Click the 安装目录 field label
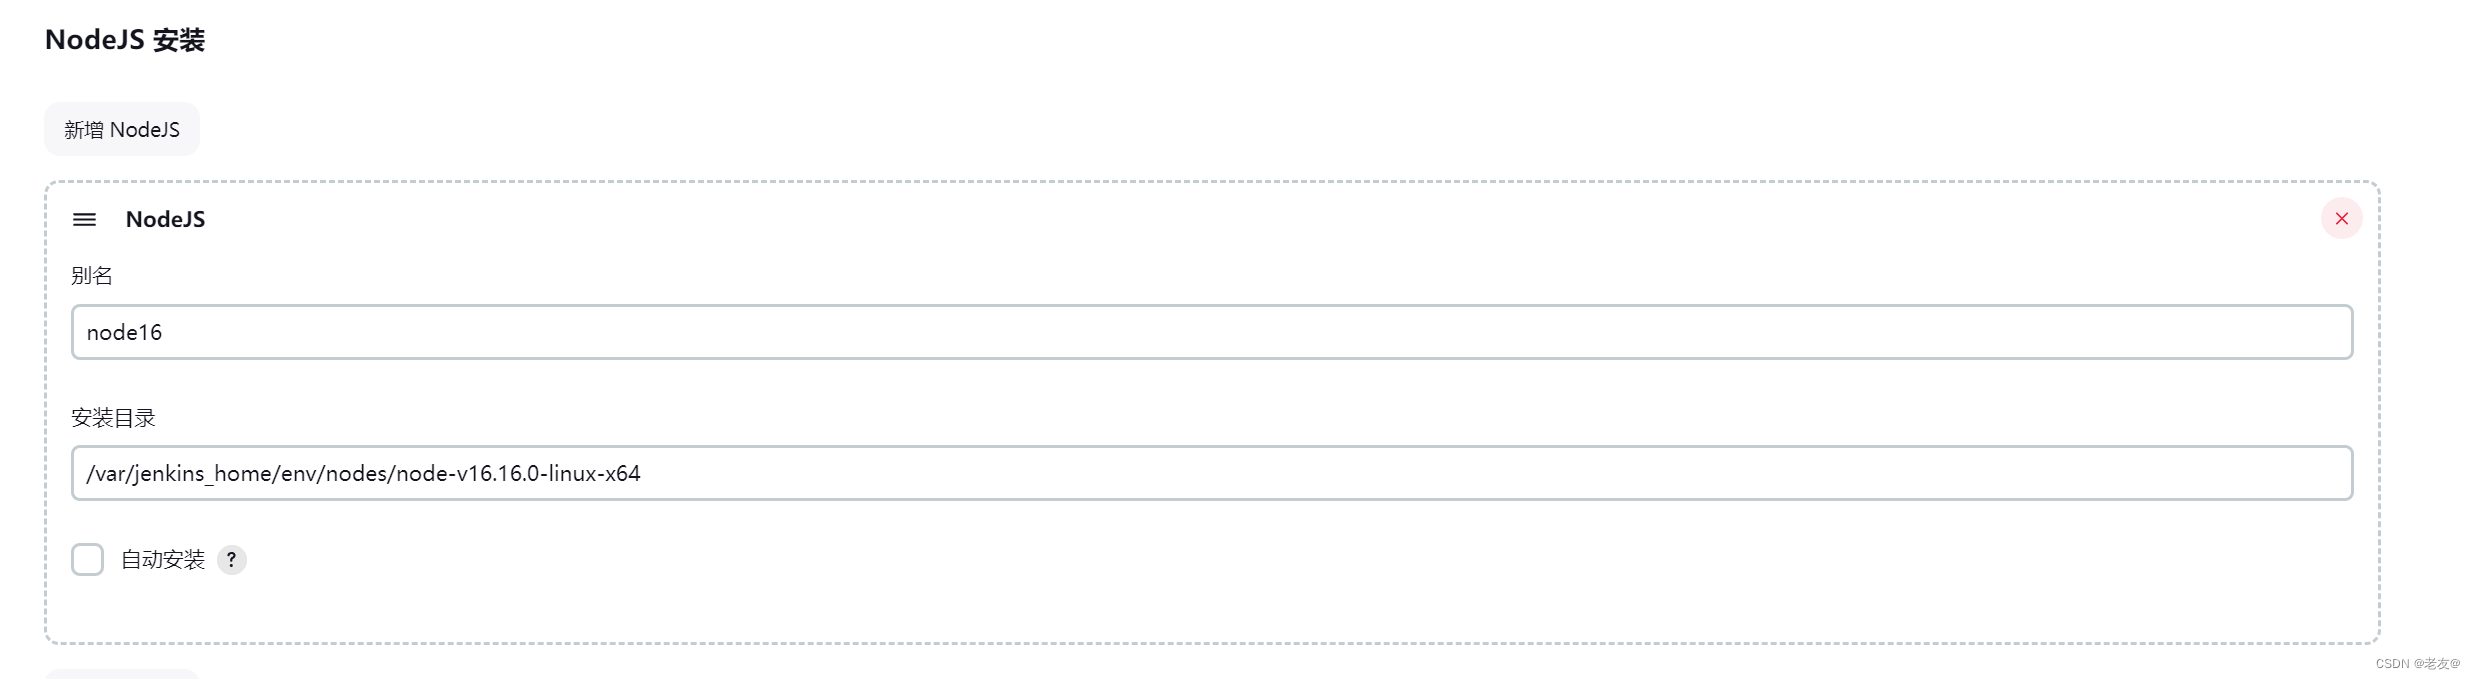The image size is (2475, 679). click(x=114, y=418)
